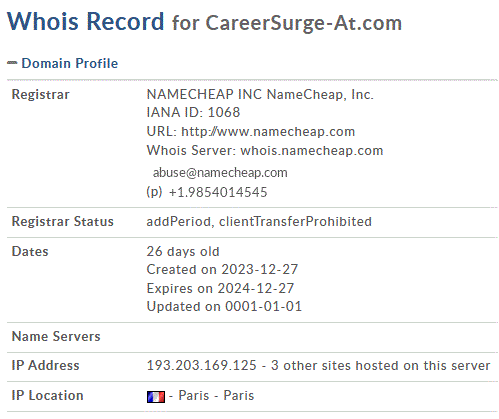499x419 pixels.
Task: Click the phone number +1.9854014545
Action: [218, 192]
